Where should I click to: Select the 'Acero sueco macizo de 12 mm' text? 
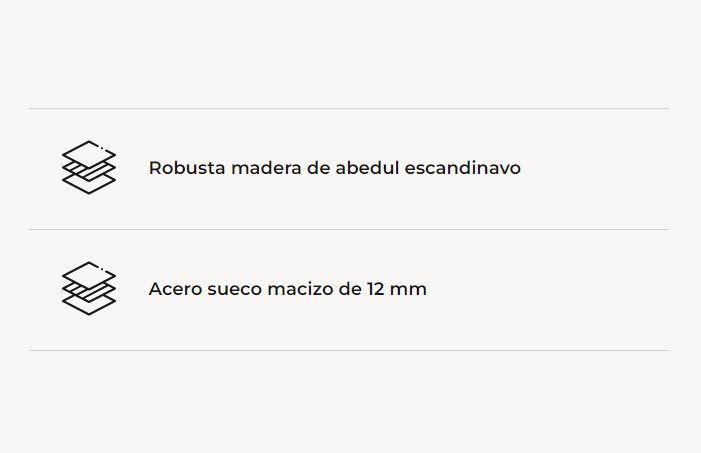pos(287,289)
